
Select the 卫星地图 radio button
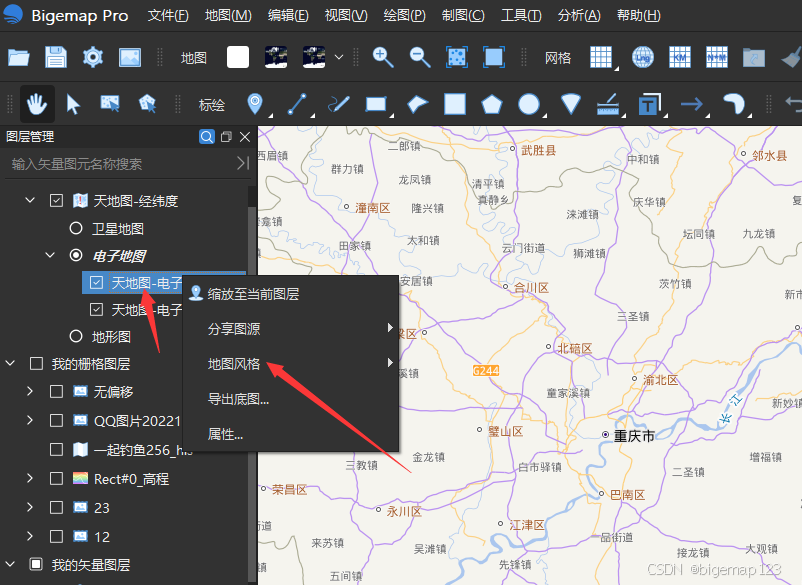pyautogui.click(x=76, y=228)
